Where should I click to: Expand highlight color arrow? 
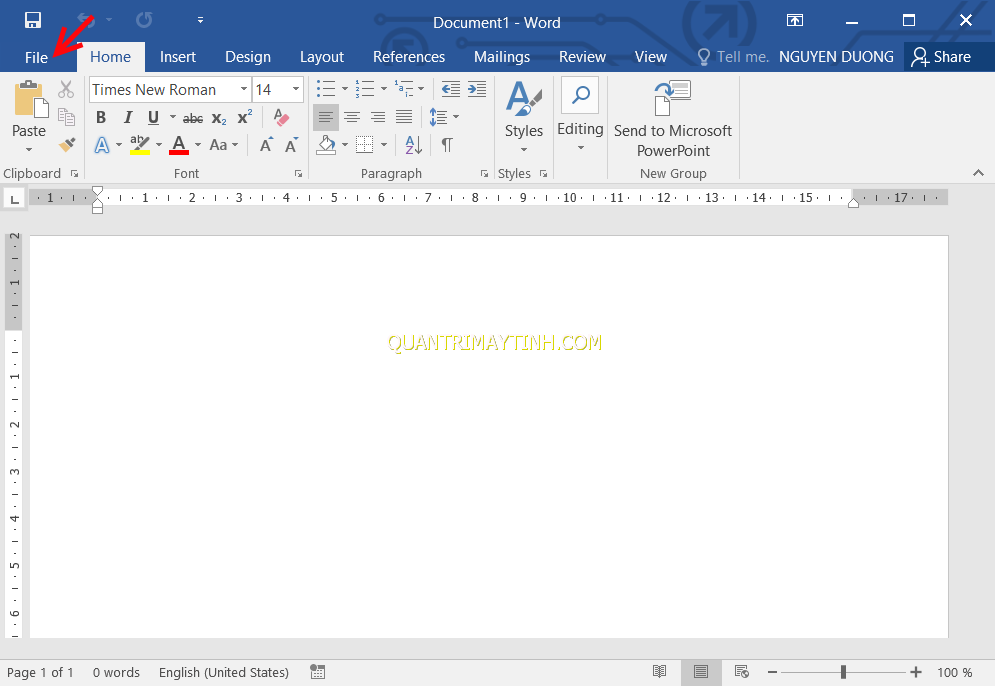159,145
